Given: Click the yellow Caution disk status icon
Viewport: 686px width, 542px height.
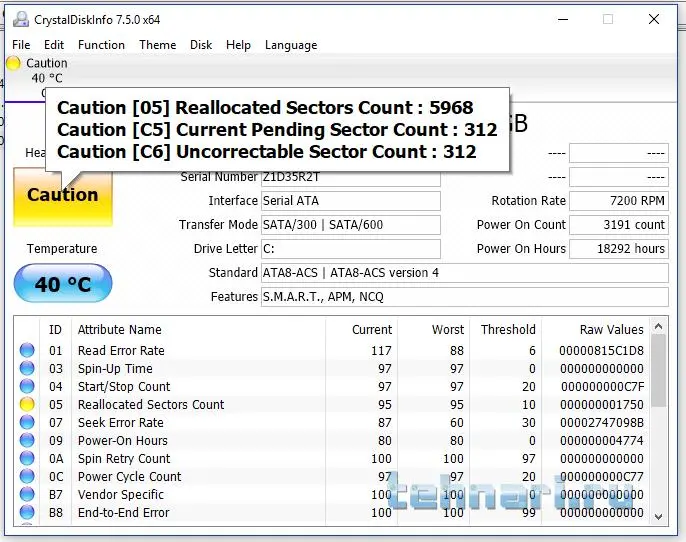Looking at the screenshot, I should [13, 64].
